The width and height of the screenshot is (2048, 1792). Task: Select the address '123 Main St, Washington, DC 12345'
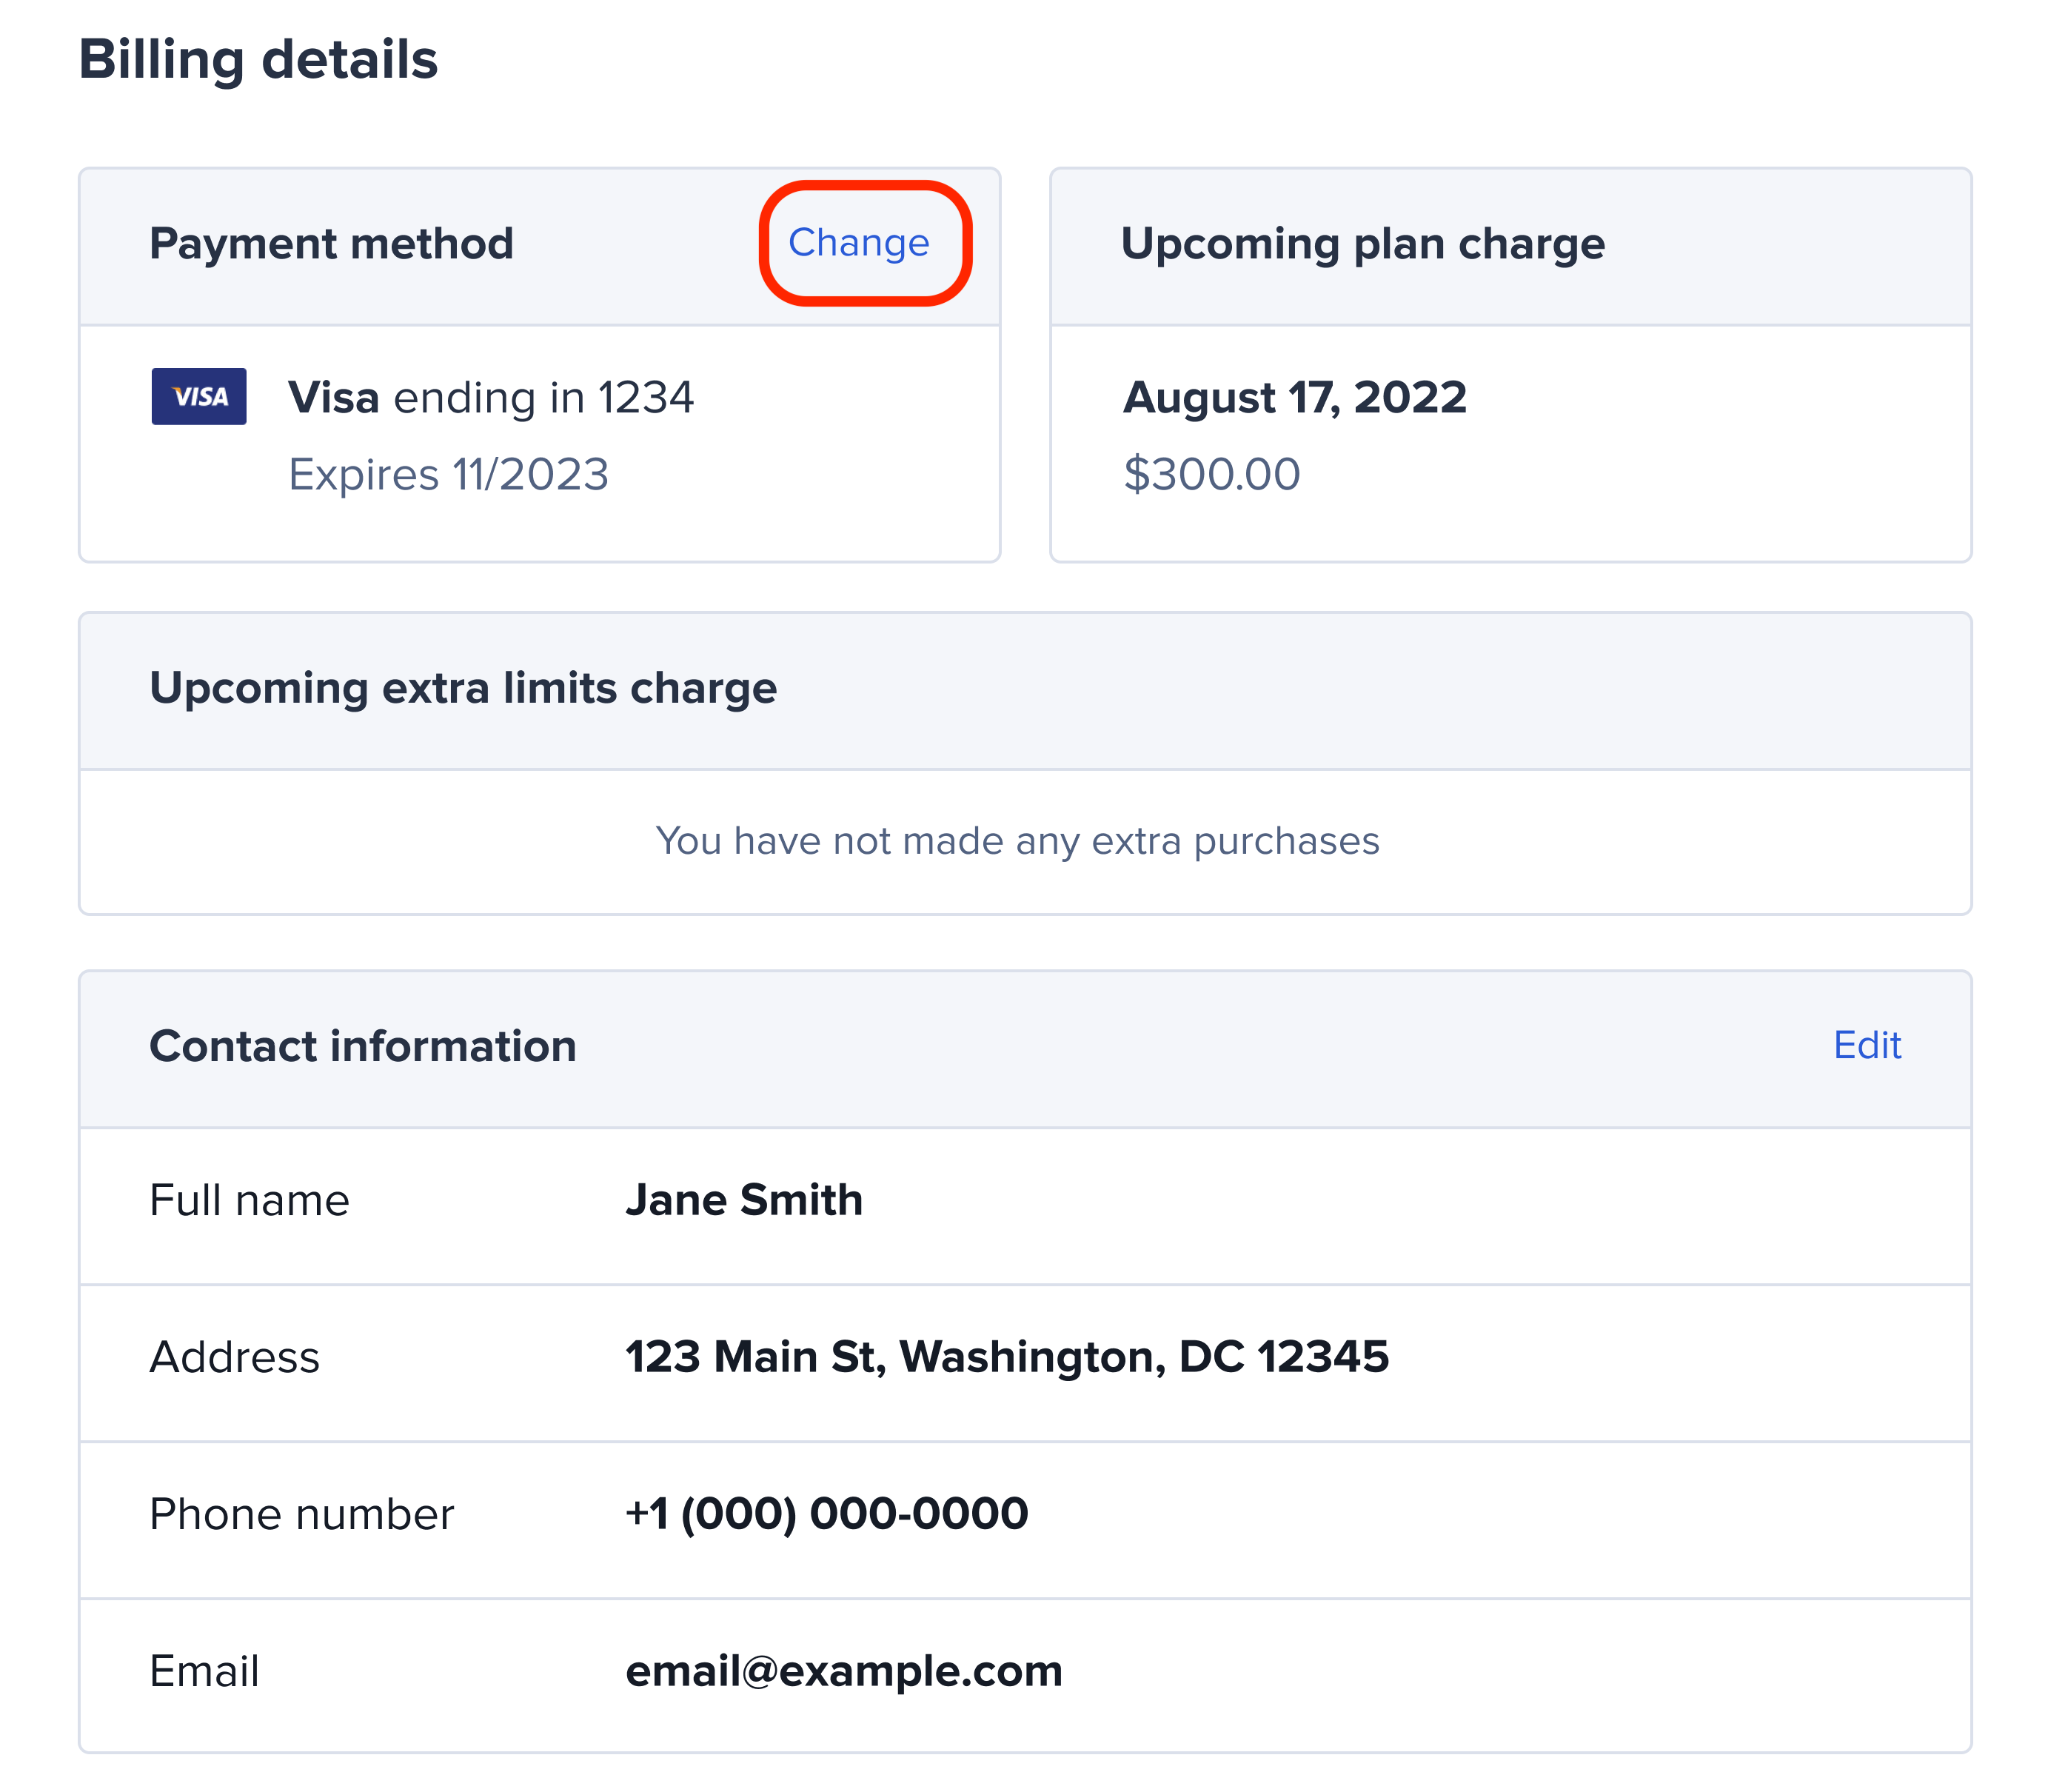(x=1007, y=1357)
